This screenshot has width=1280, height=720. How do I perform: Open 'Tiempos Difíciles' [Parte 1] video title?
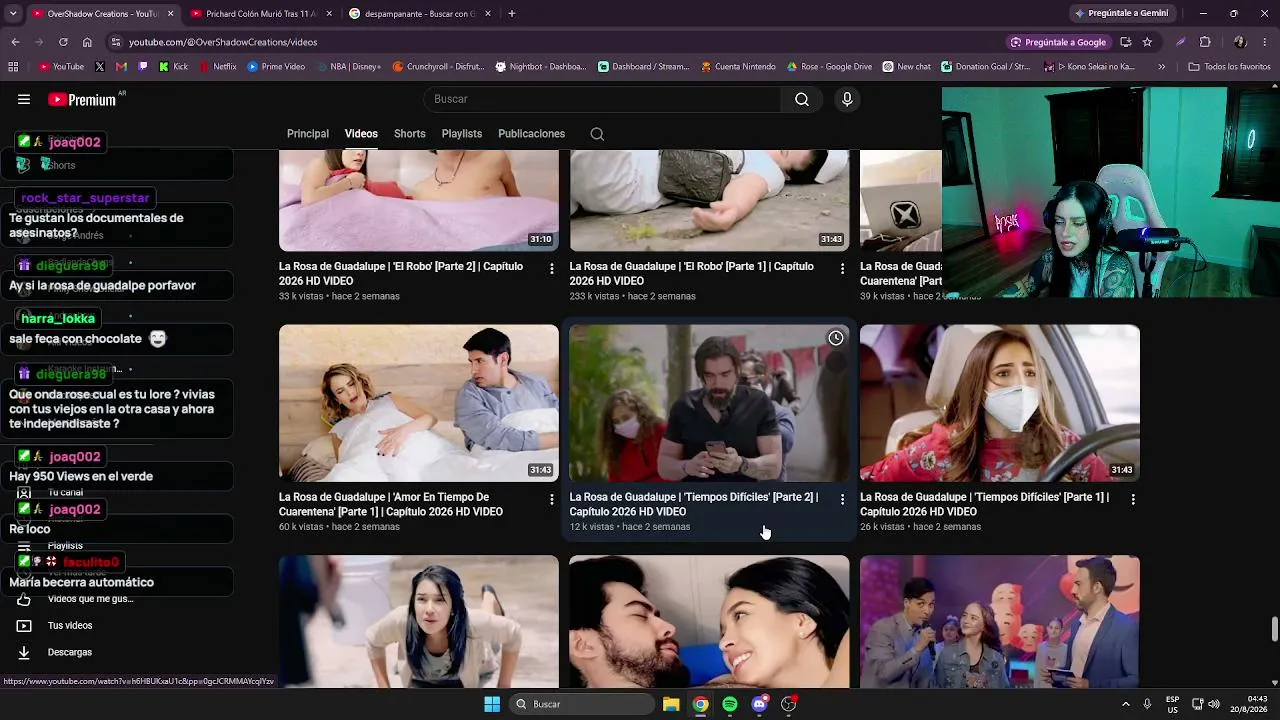[x=984, y=504]
